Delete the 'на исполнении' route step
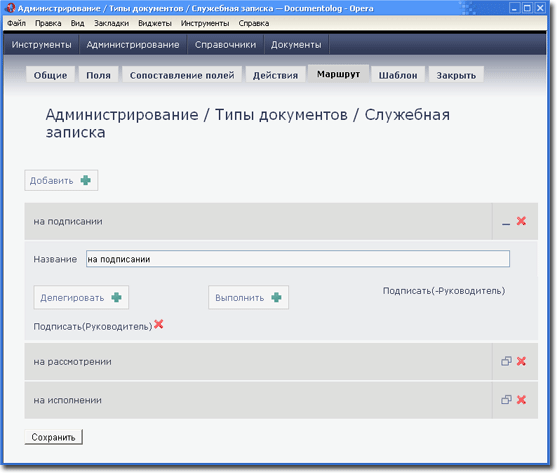Viewport: 557px width, 473px height. 521,400
